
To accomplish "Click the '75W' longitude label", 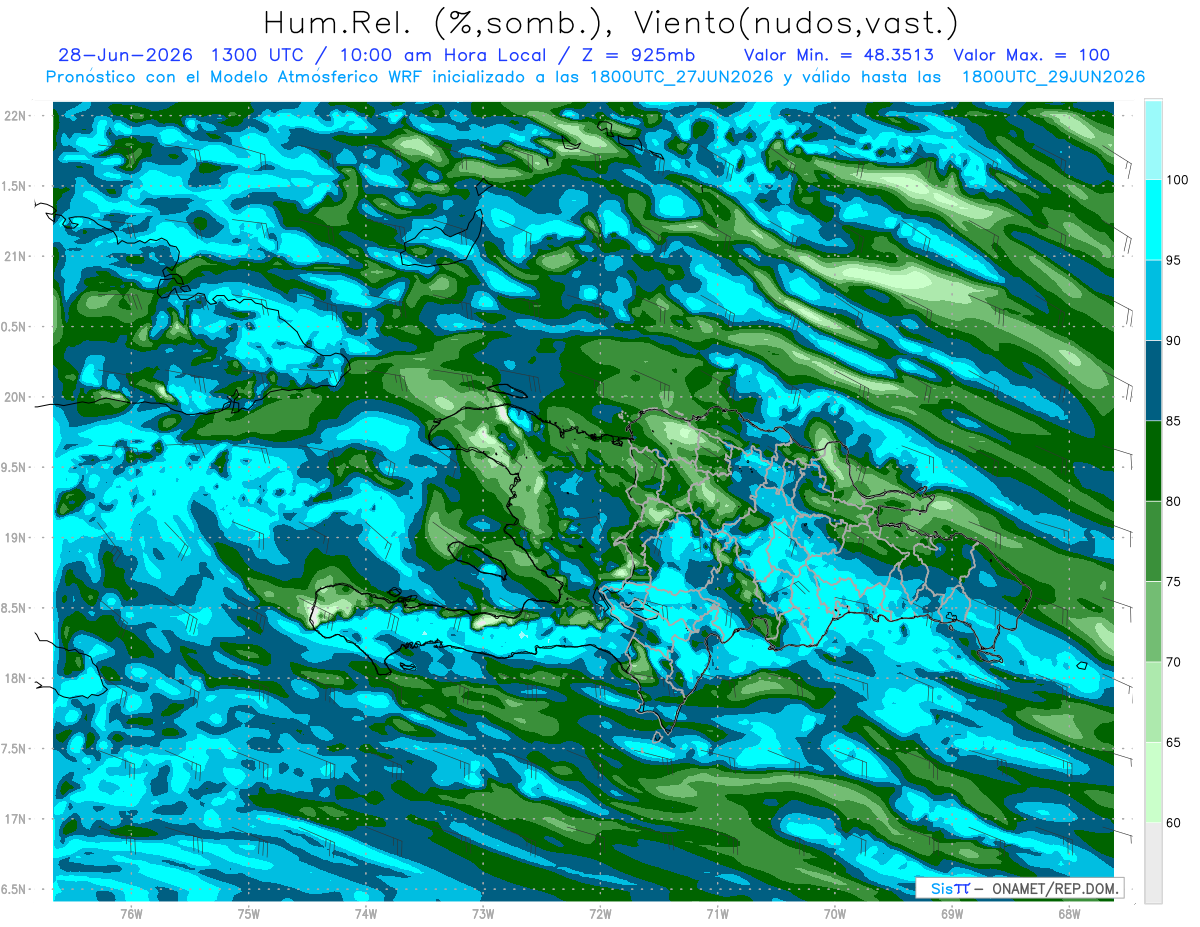I will tap(249, 914).
